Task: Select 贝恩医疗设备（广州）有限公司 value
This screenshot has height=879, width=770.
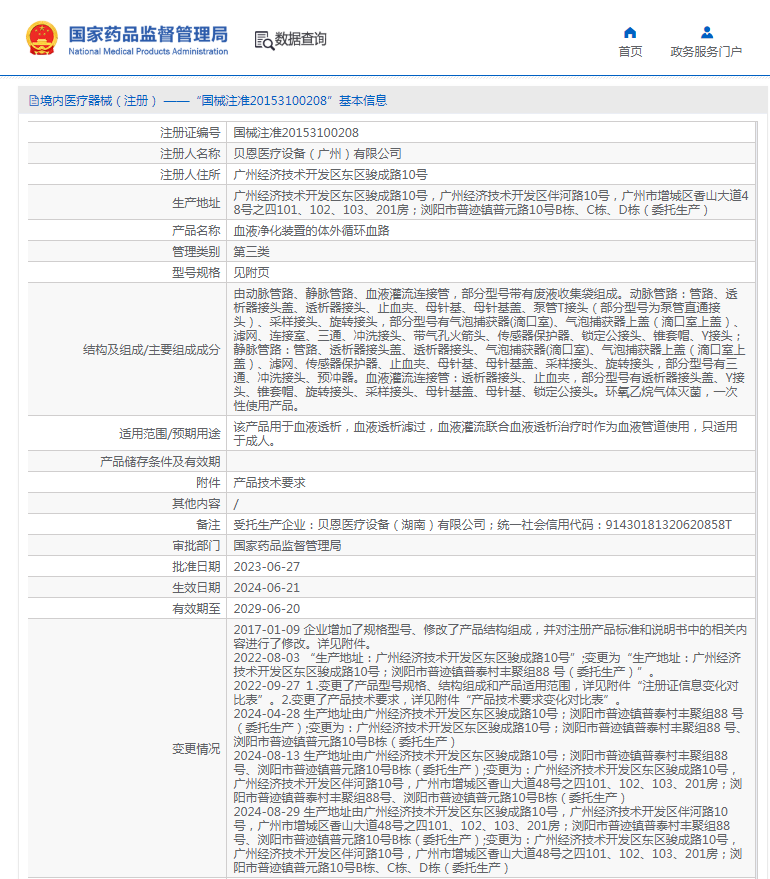Action: click(317, 154)
